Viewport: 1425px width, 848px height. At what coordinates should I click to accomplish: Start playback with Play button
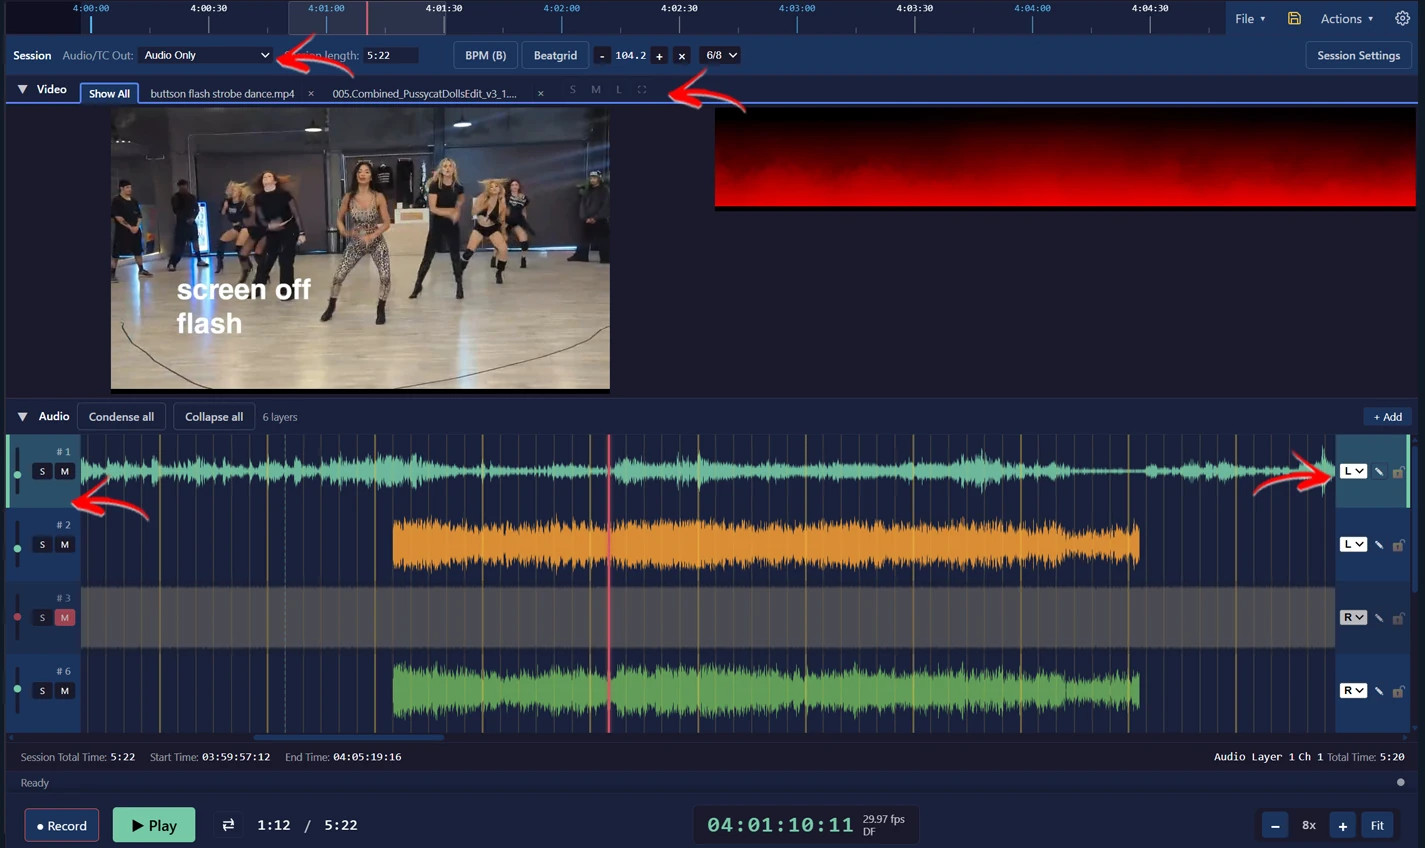154,825
